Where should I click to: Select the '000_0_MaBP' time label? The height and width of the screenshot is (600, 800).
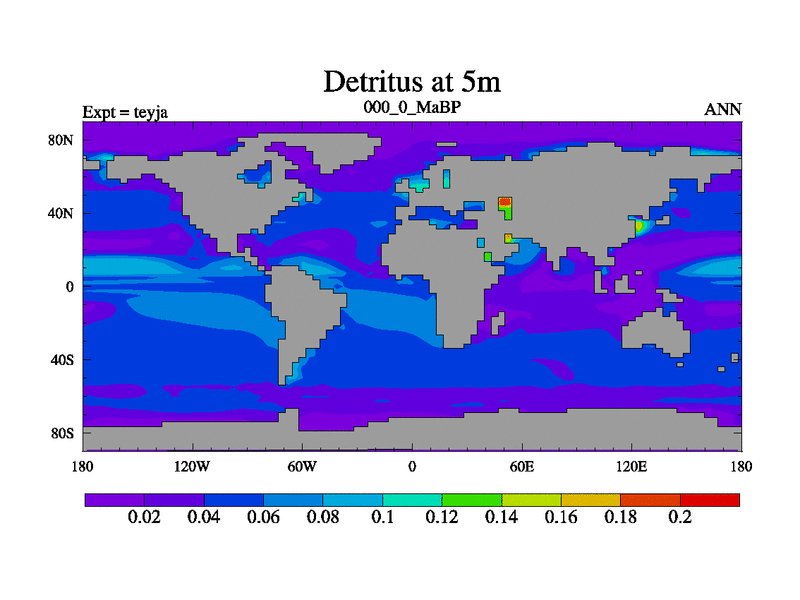(x=410, y=107)
